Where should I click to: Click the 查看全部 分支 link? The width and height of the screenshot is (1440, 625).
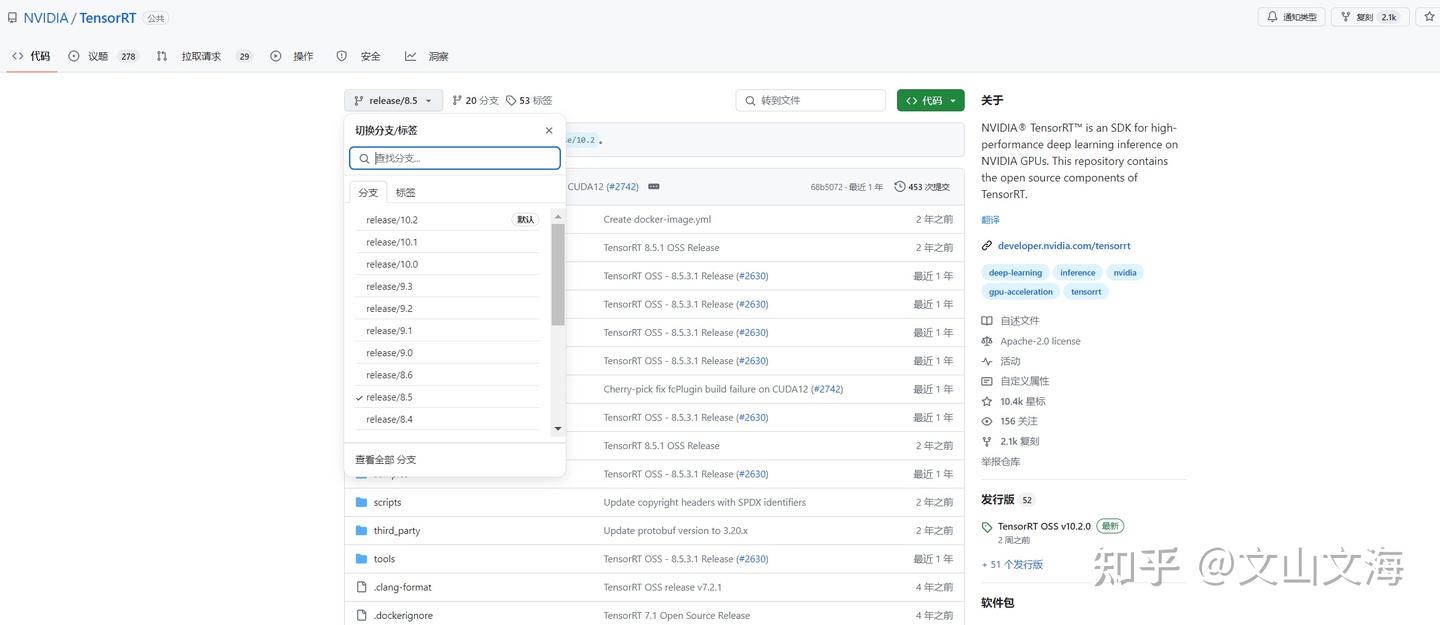pyautogui.click(x=384, y=458)
